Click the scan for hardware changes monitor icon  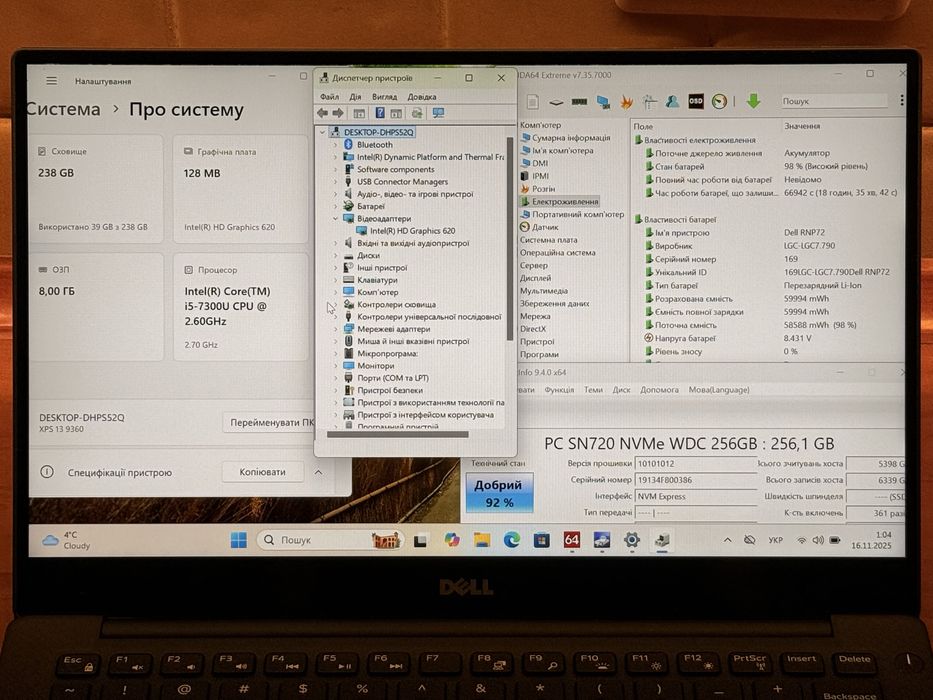tap(439, 112)
